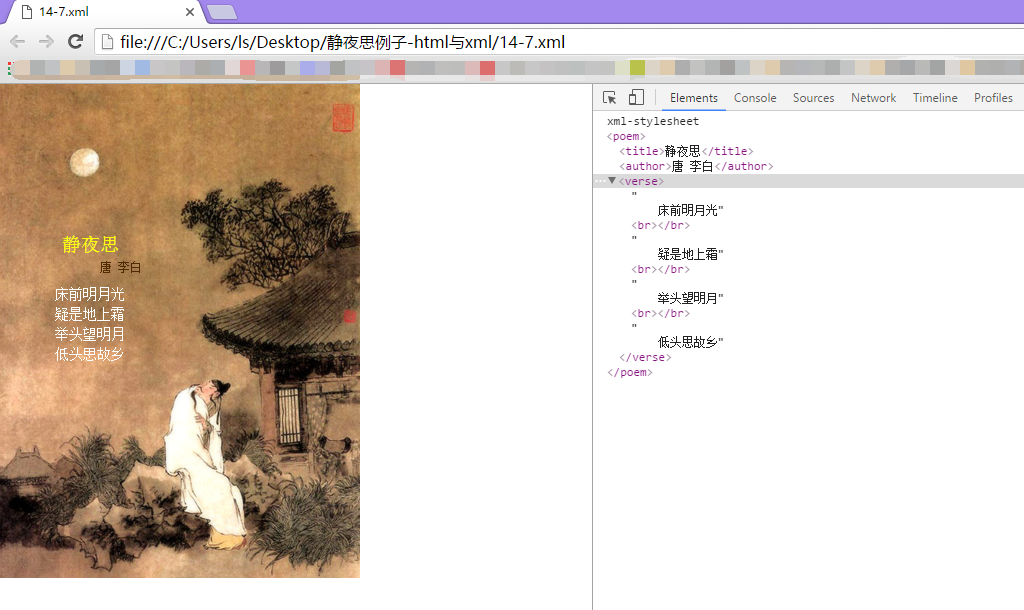
Task: Select the text node 床前明月光 in DevTools
Action: coord(690,210)
